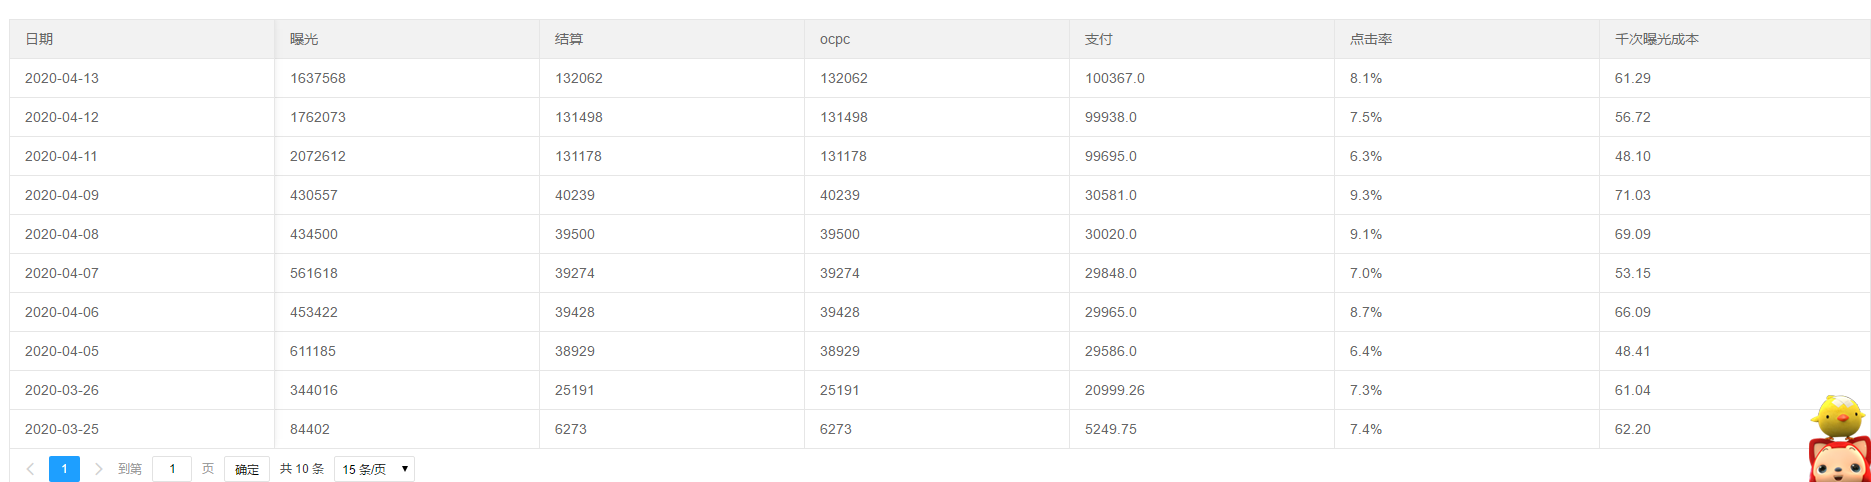Click the red fox mascot icon
The height and width of the screenshot is (482, 1871).
pyautogui.click(x=1839, y=461)
